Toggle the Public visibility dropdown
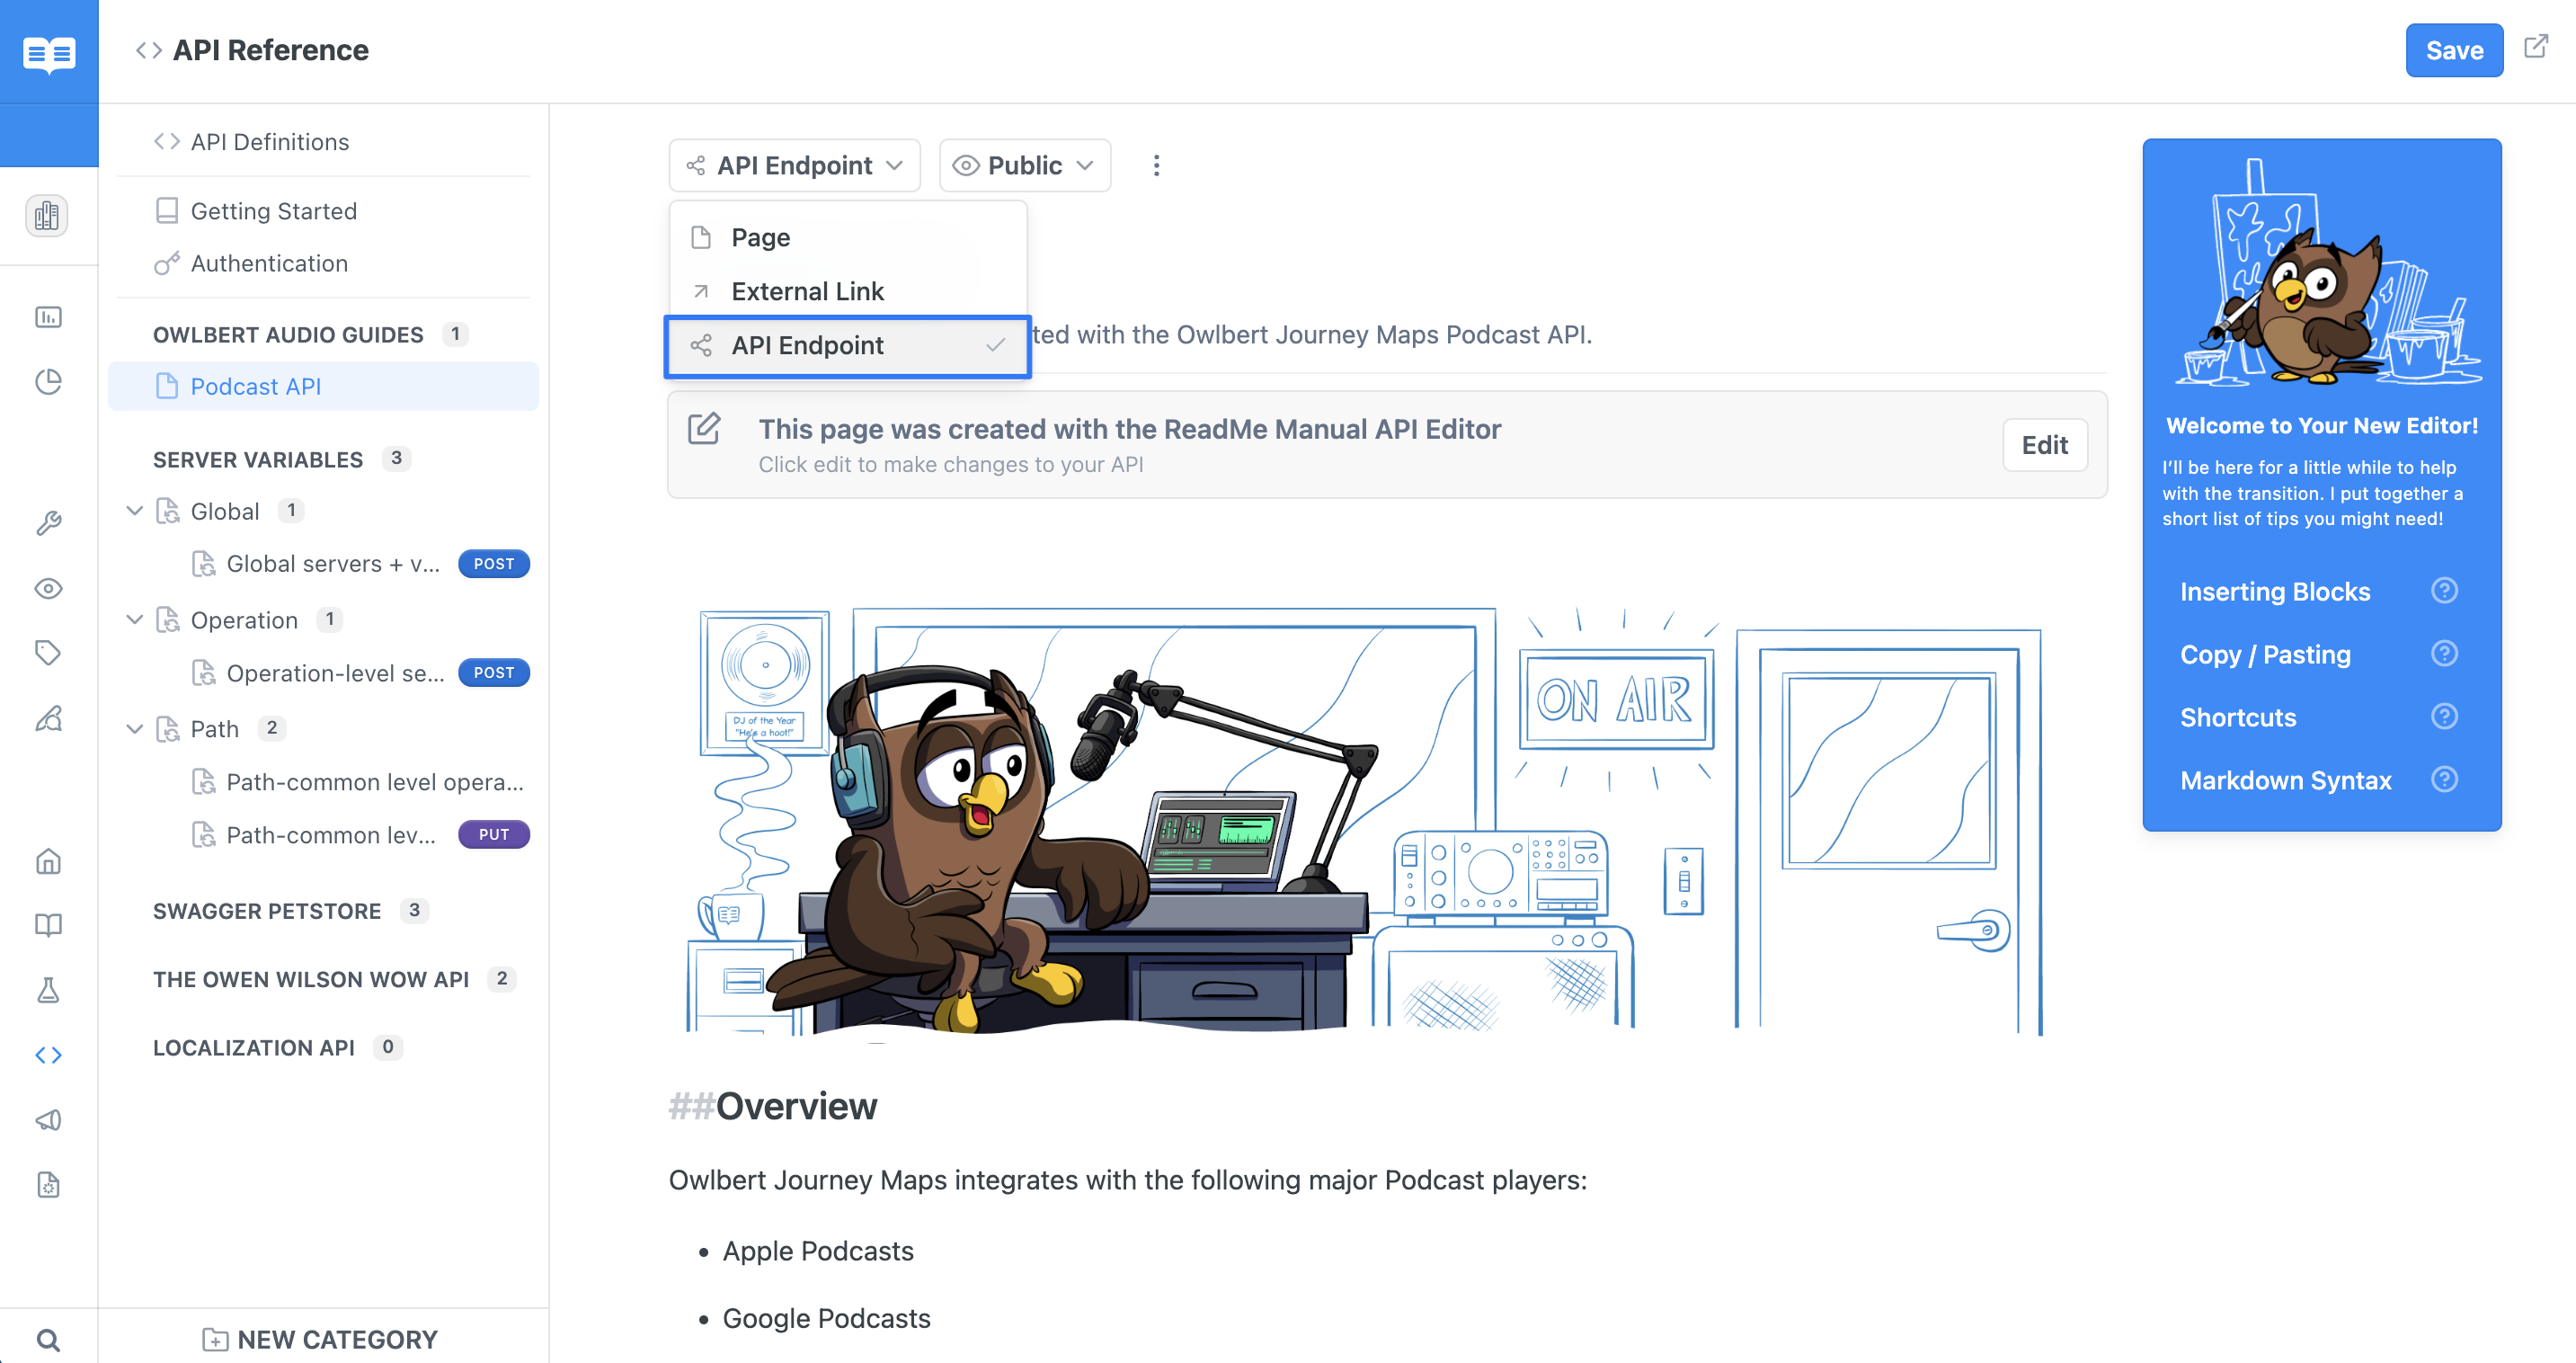Viewport: 2576px width, 1363px height. [x=1024, y=165]
